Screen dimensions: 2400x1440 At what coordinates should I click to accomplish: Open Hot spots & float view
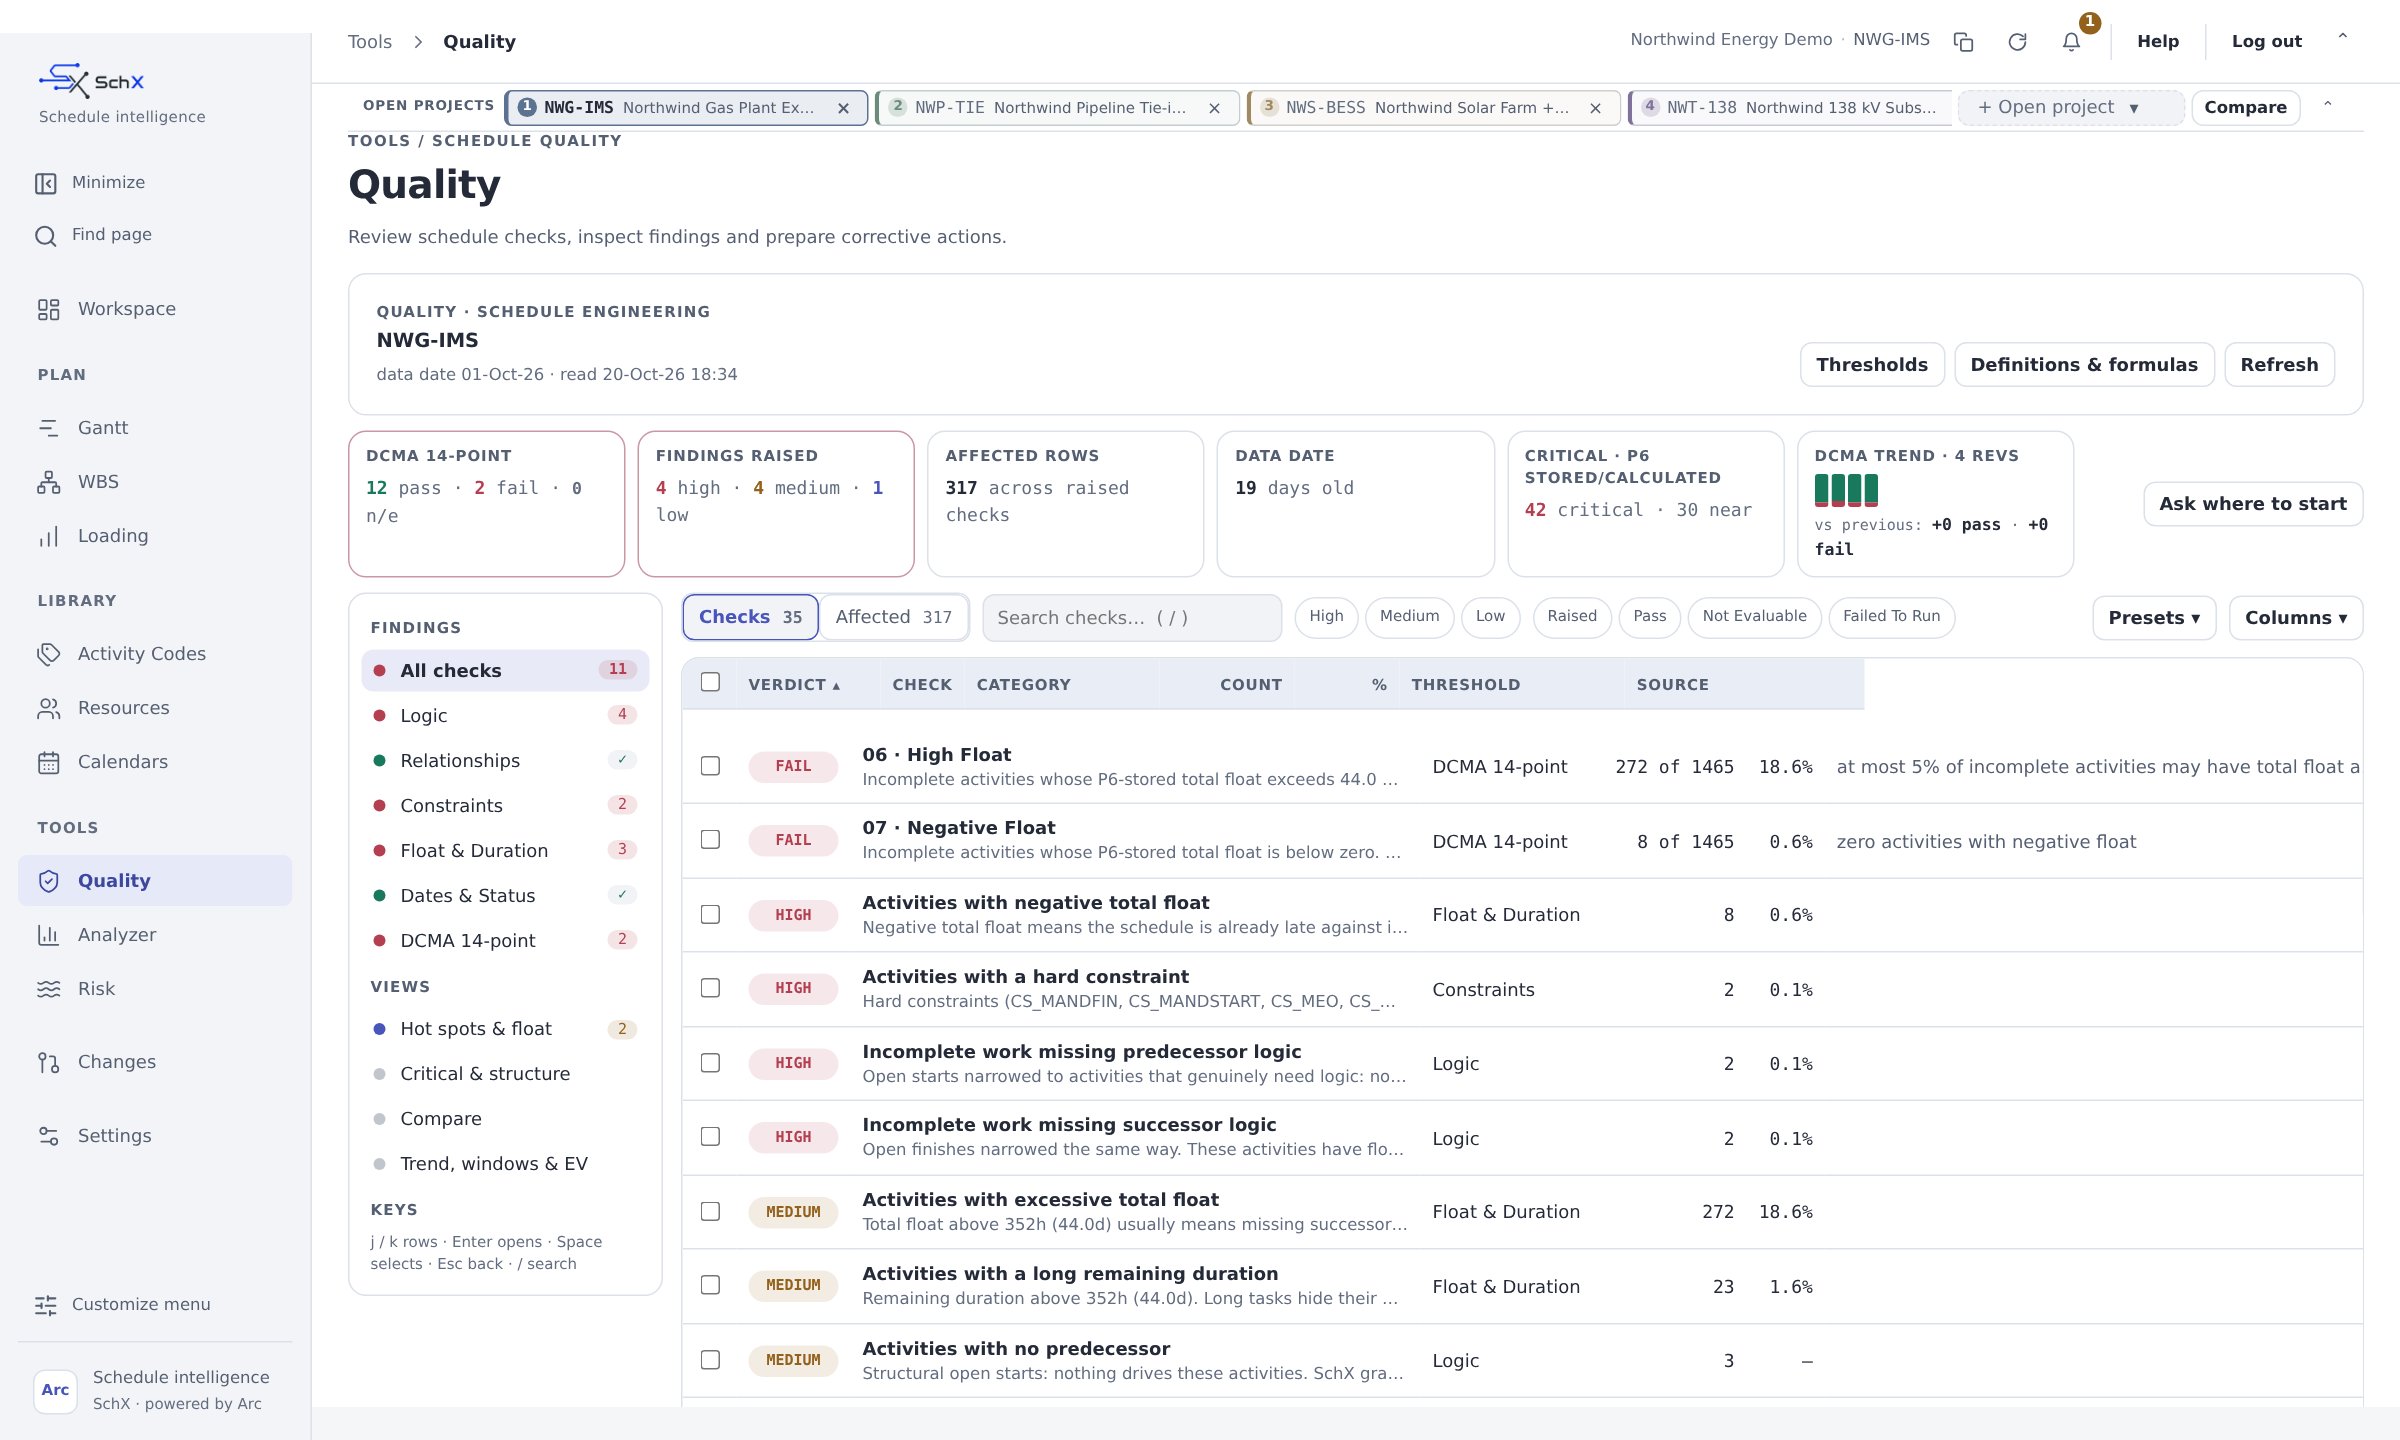(x=505, y=1029)
